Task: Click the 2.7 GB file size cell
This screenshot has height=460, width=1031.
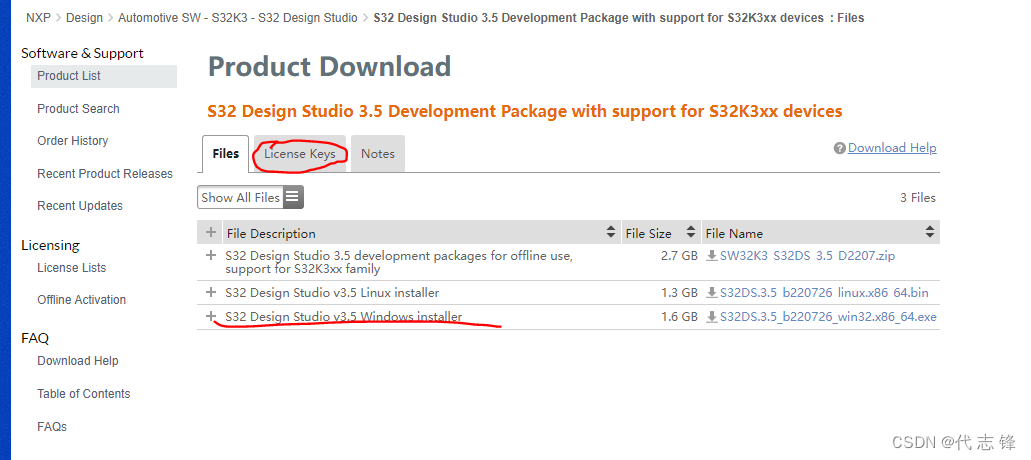Action: coord(679,256)
